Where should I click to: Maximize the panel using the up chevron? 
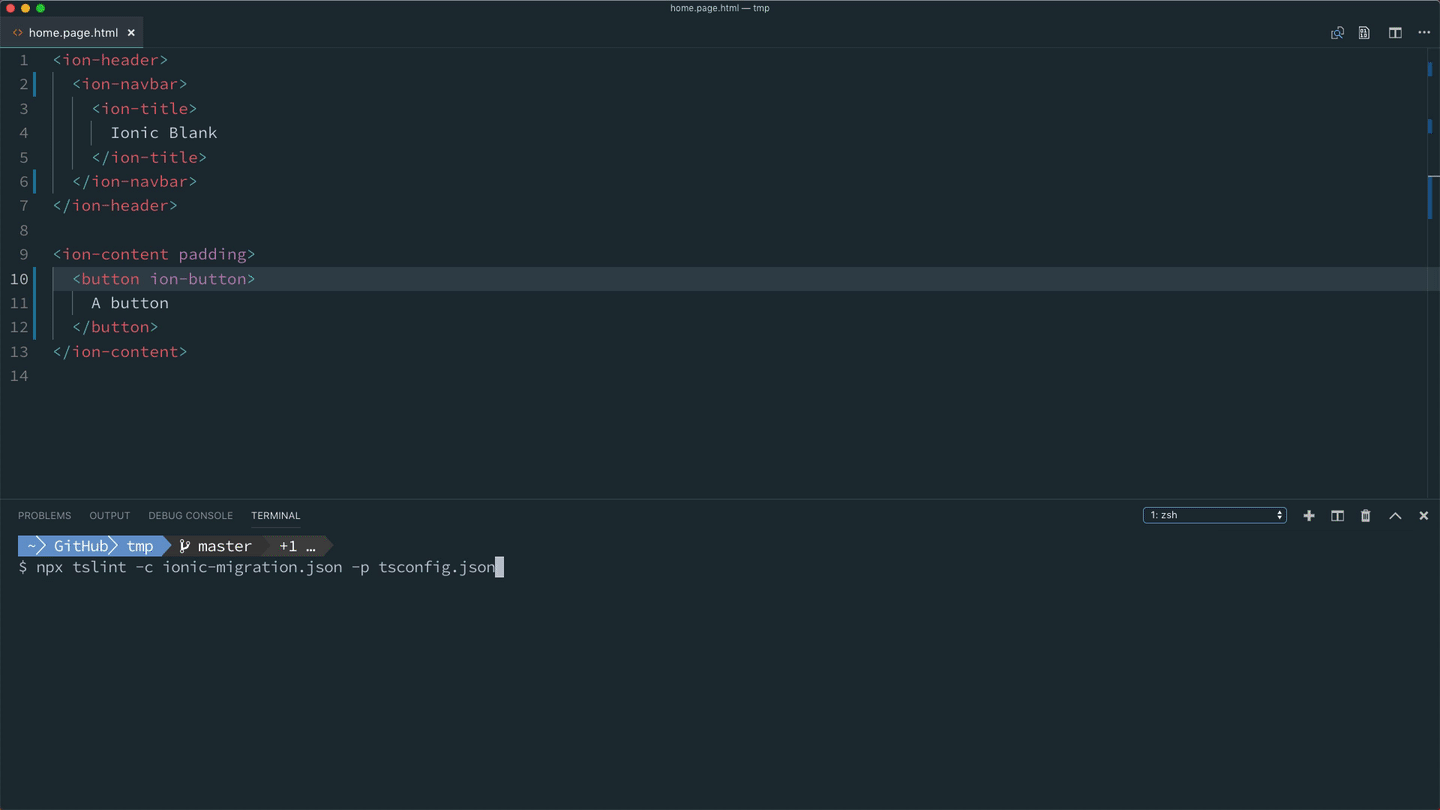click(x=1395, y=516)
